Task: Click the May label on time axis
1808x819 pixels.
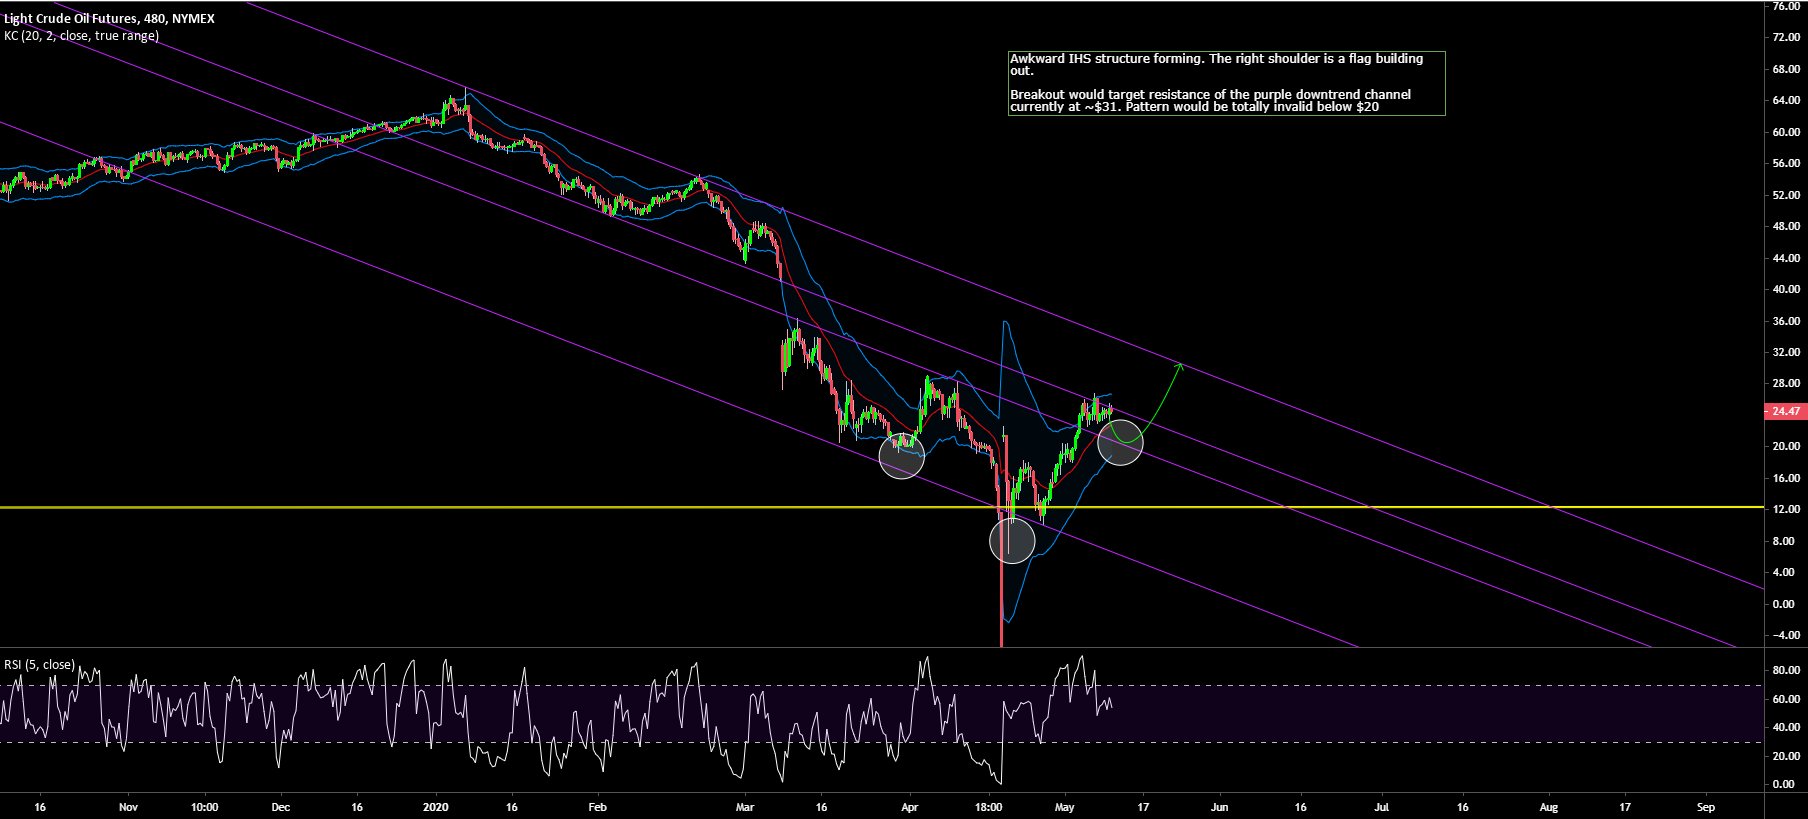Action: pos(1065,806)
